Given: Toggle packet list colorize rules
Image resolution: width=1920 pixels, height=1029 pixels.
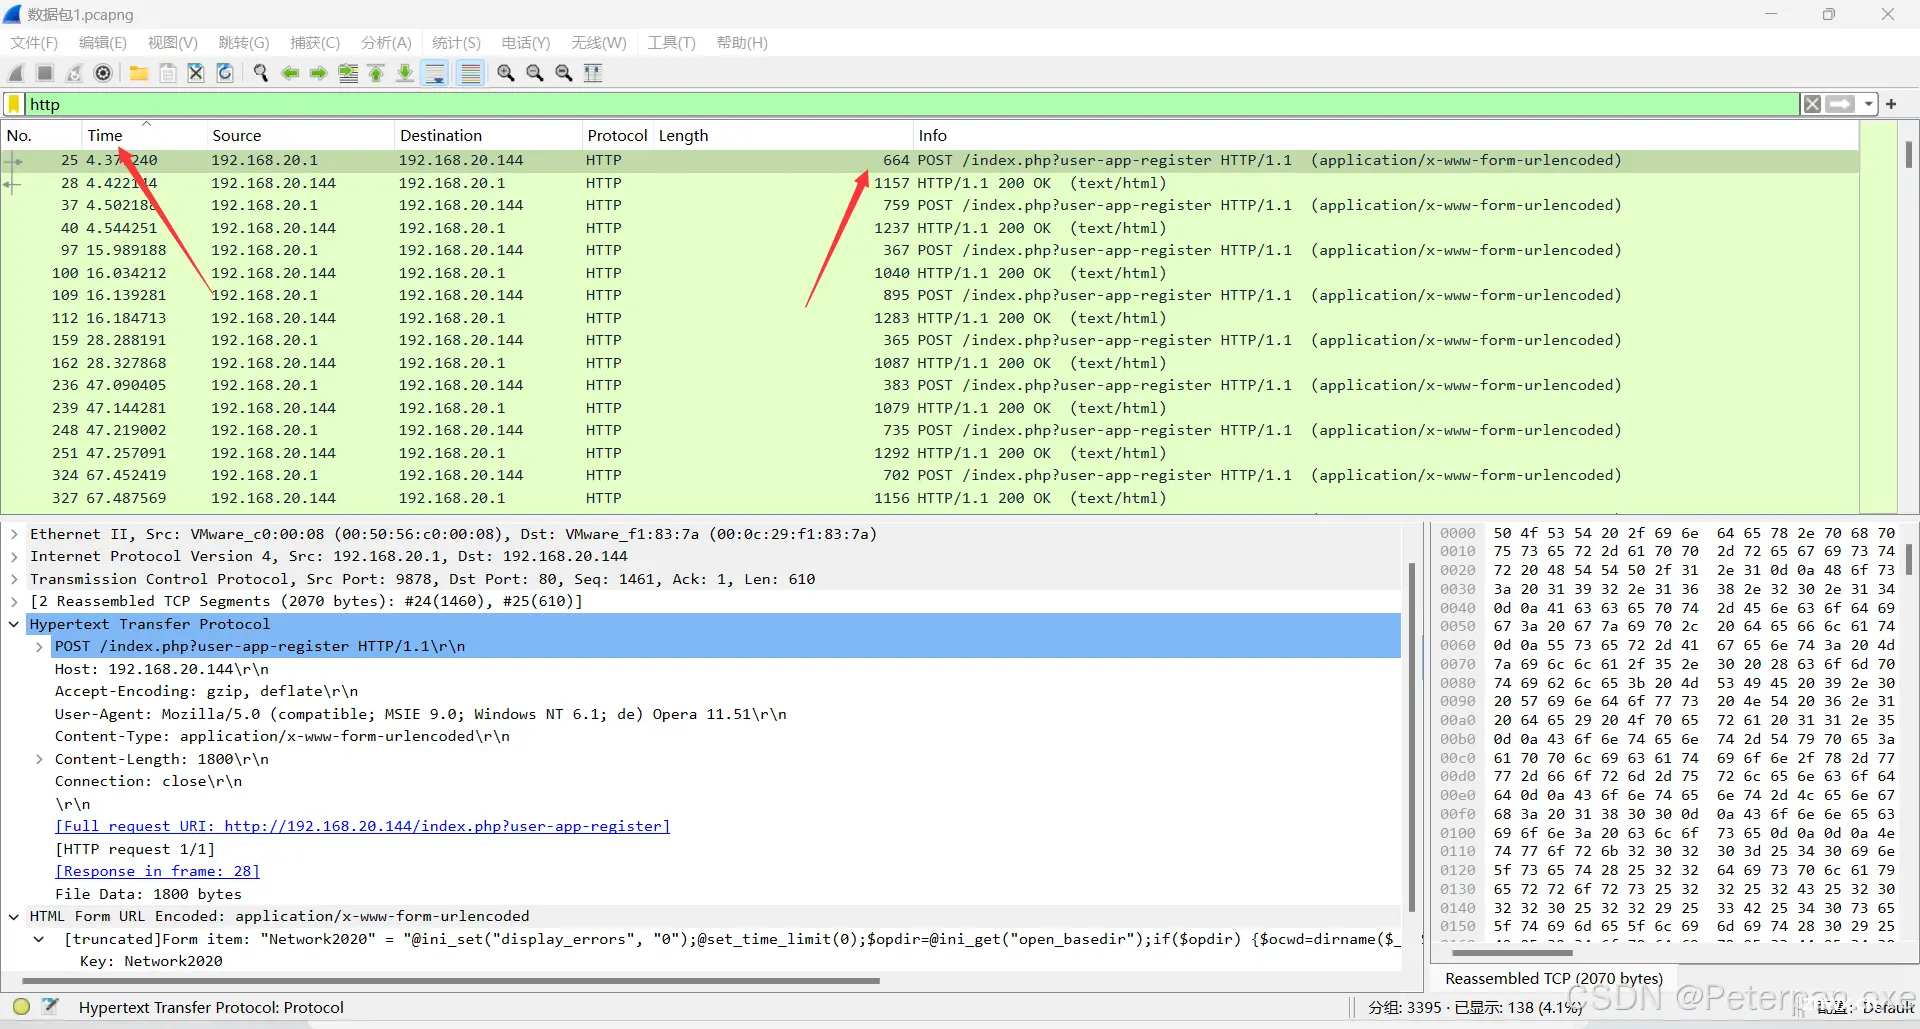Looking at the screenshot, I should click(x=470, y=73).
